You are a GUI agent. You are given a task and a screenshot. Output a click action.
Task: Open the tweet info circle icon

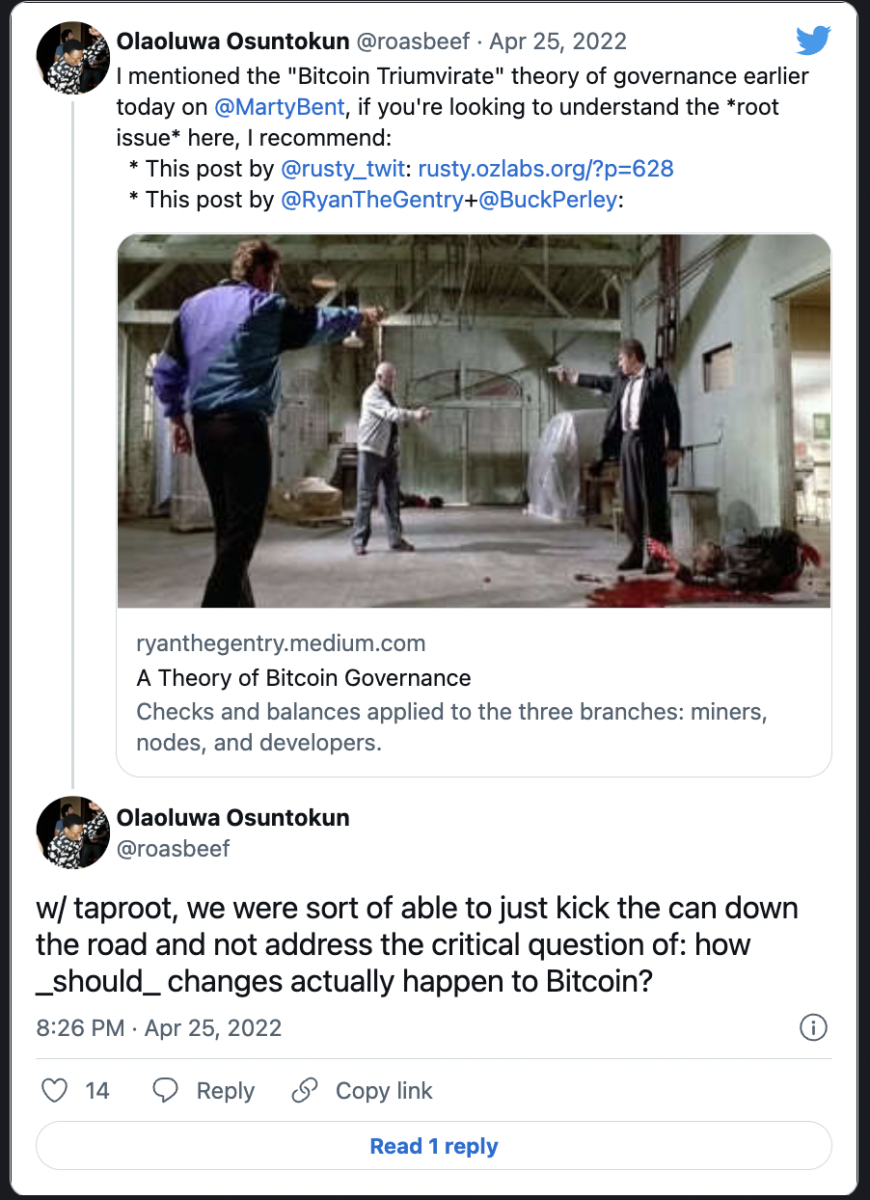814,1028
